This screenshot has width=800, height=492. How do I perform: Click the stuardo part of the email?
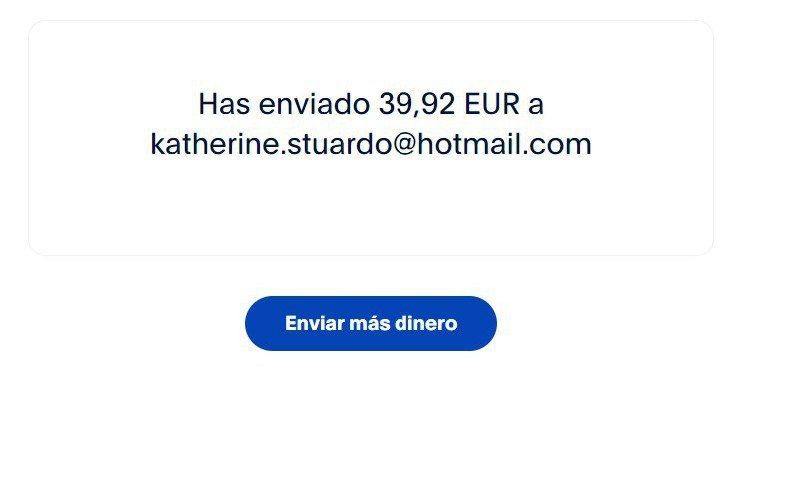click(x=339, y=144)
